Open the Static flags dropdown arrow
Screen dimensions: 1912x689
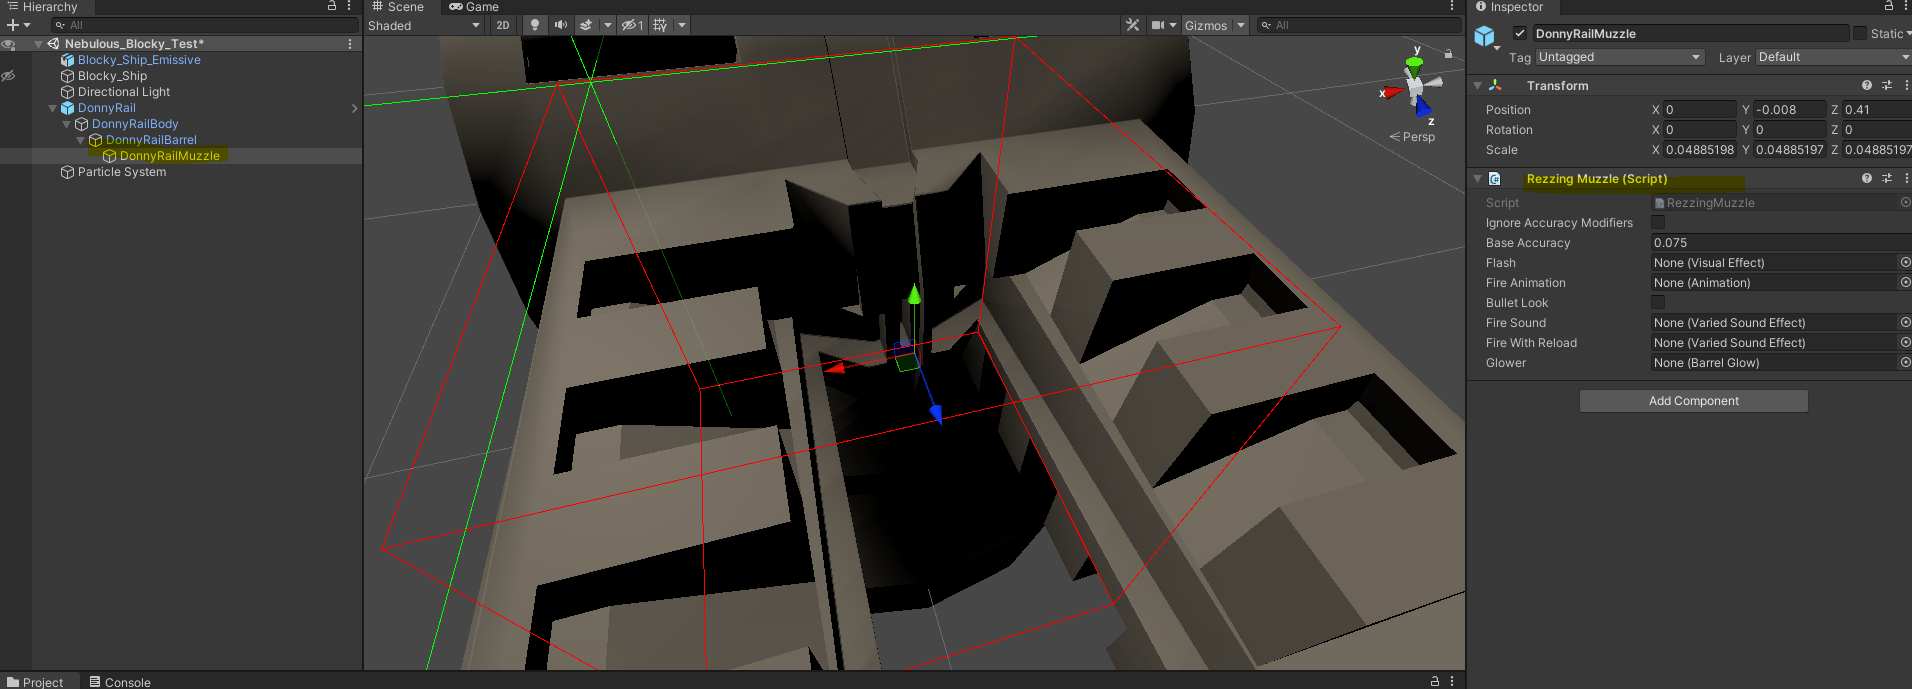point(1908,33)
